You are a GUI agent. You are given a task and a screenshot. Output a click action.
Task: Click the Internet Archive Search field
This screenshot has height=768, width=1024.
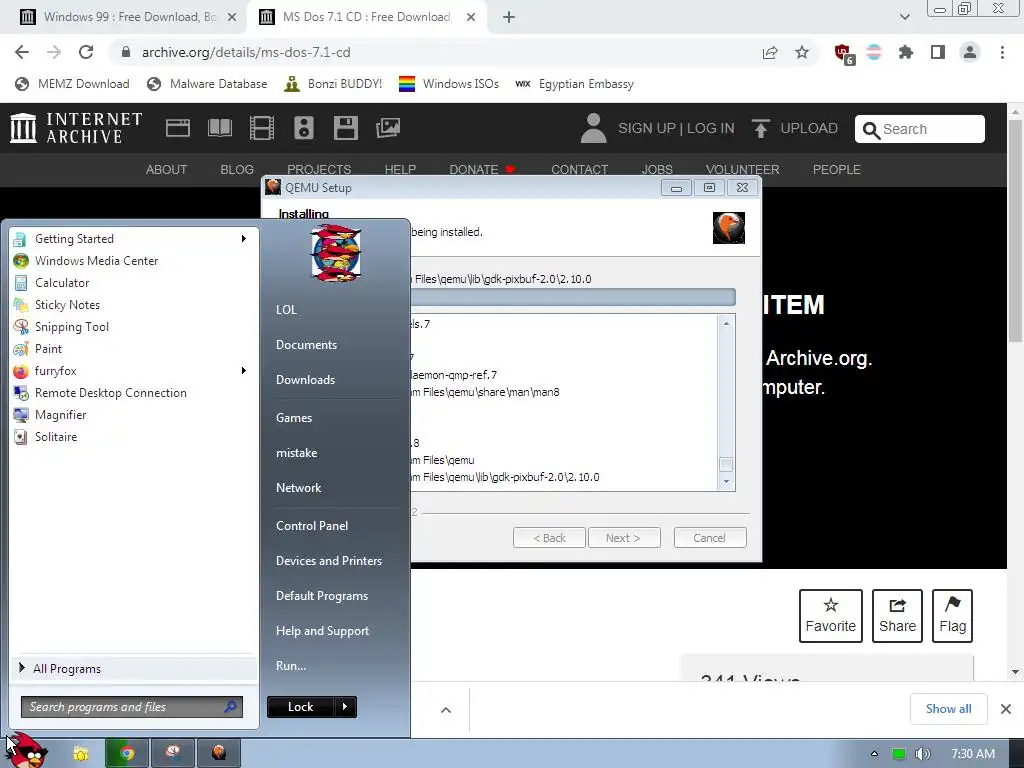[920, 129]
